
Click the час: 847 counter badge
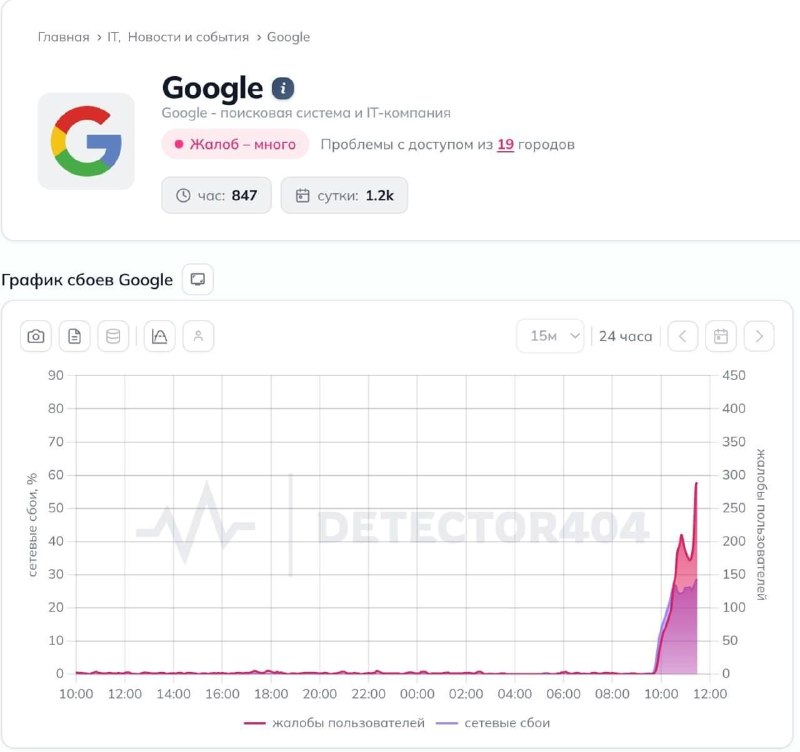pos(216,195)
